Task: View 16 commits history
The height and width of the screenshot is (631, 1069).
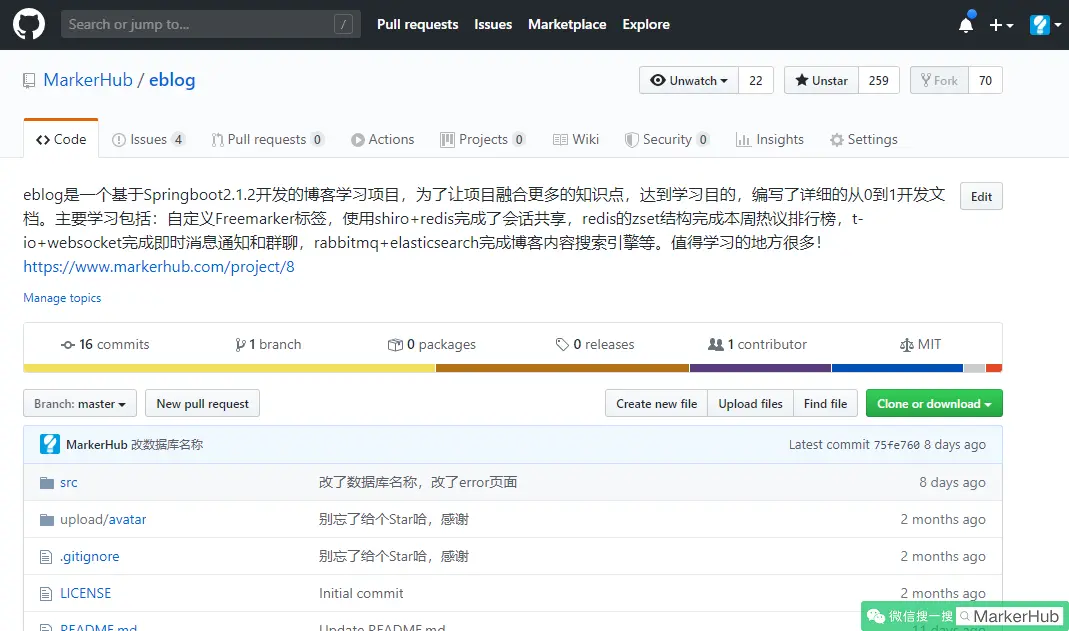Action: click(x=105, y=344)
